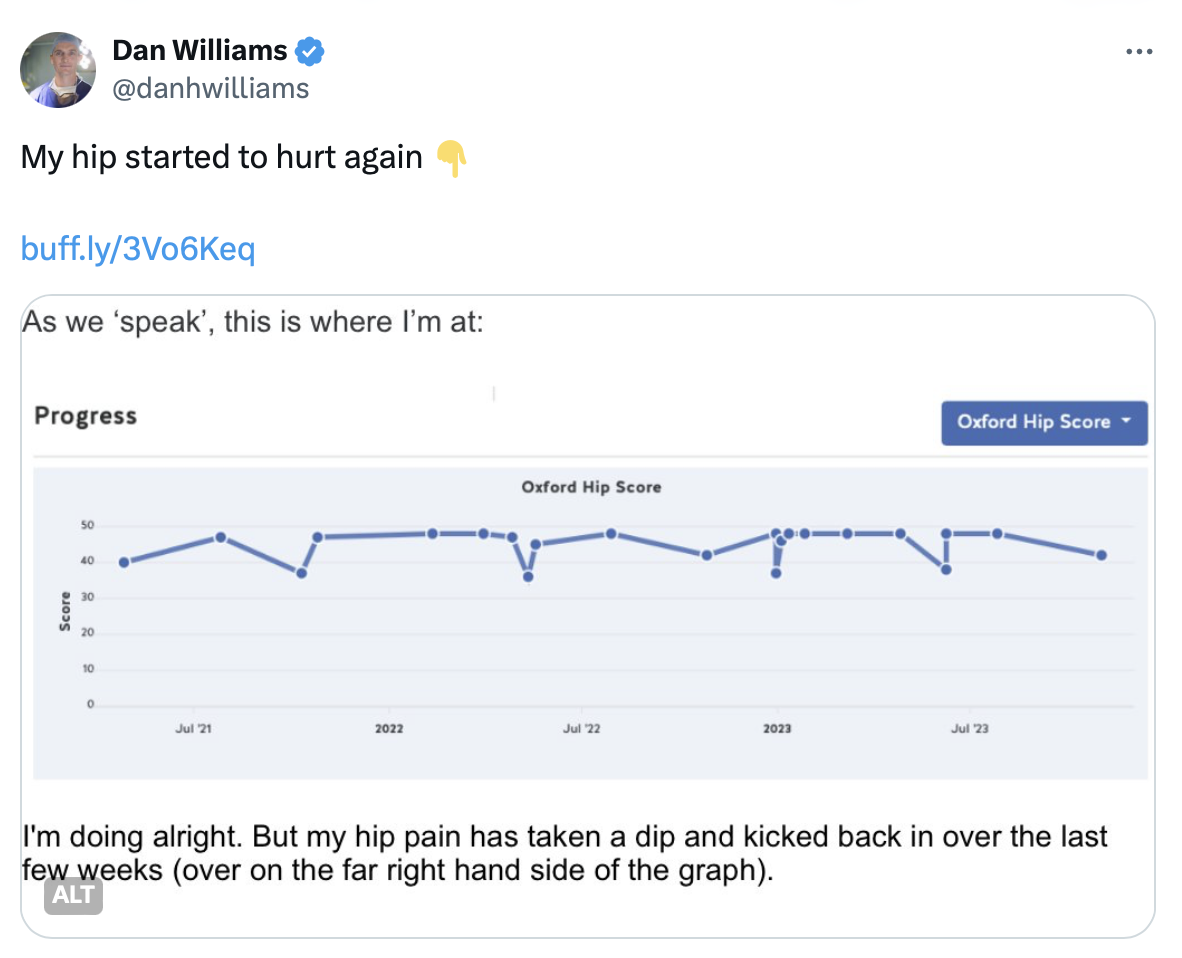The height and width of the screenshot is (958, 1182).
Task: Click the ALT badge on the image
Action: tap(73, 895)
